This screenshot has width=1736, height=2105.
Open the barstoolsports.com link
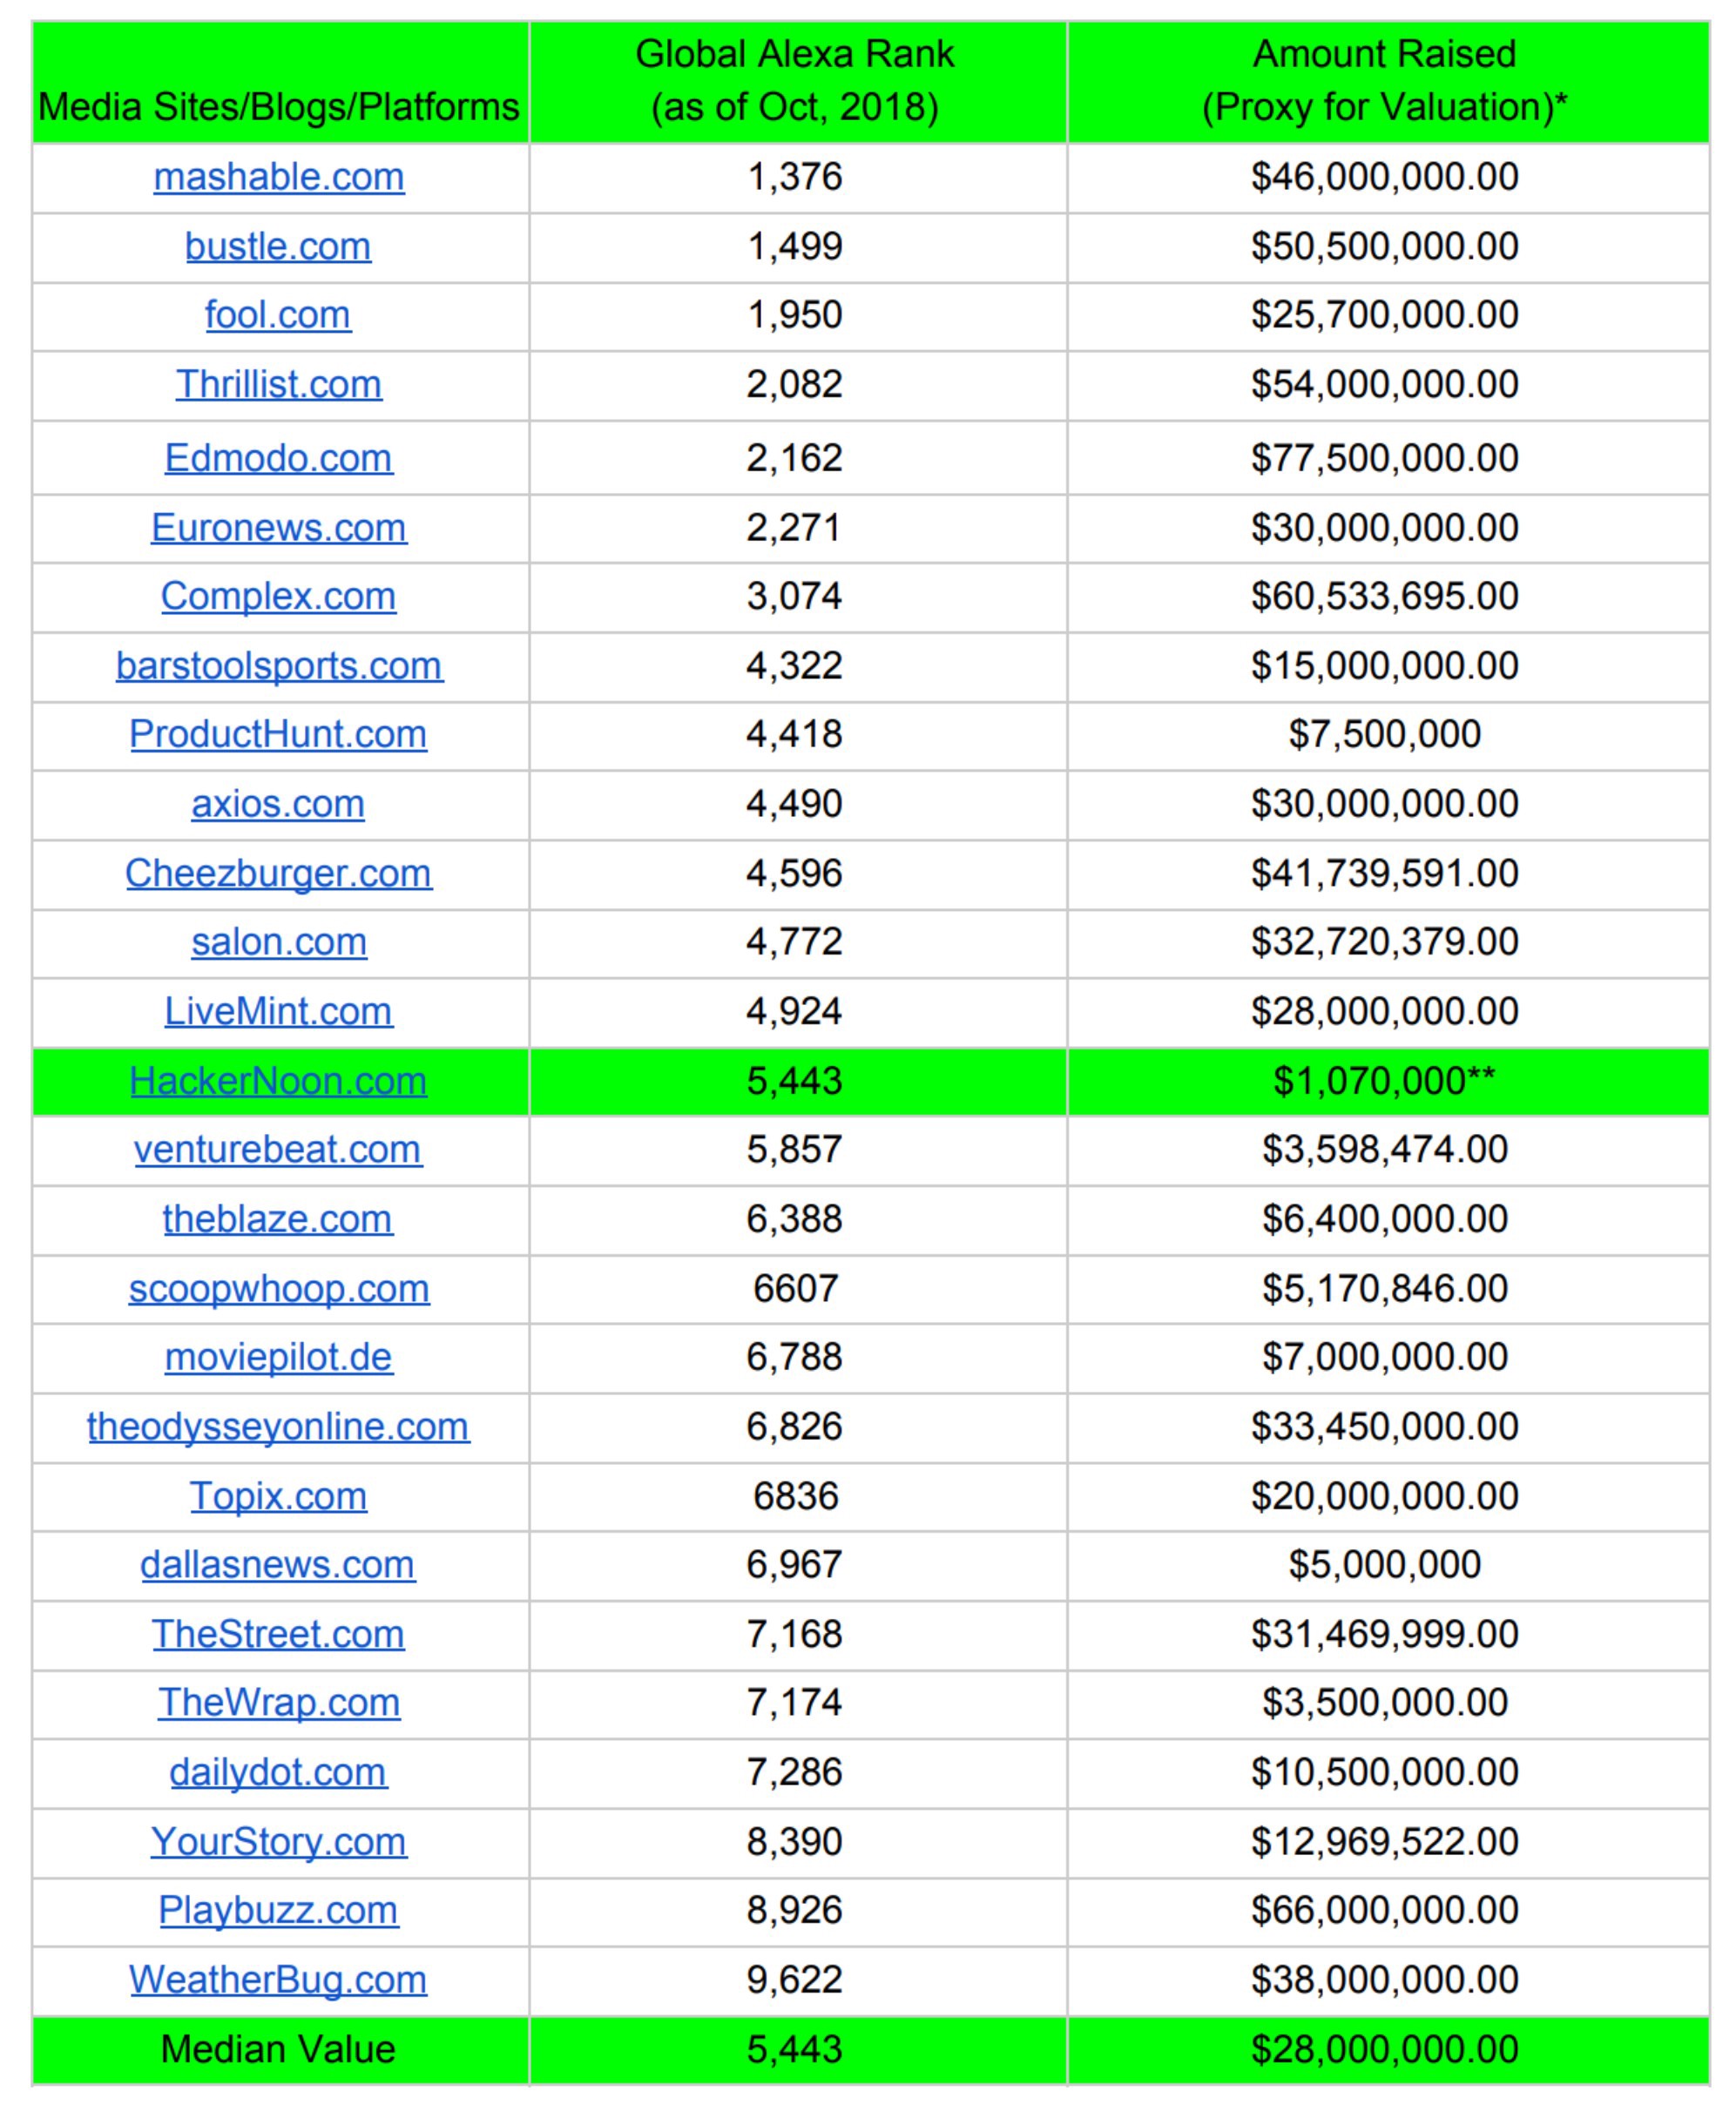point(278,665)
